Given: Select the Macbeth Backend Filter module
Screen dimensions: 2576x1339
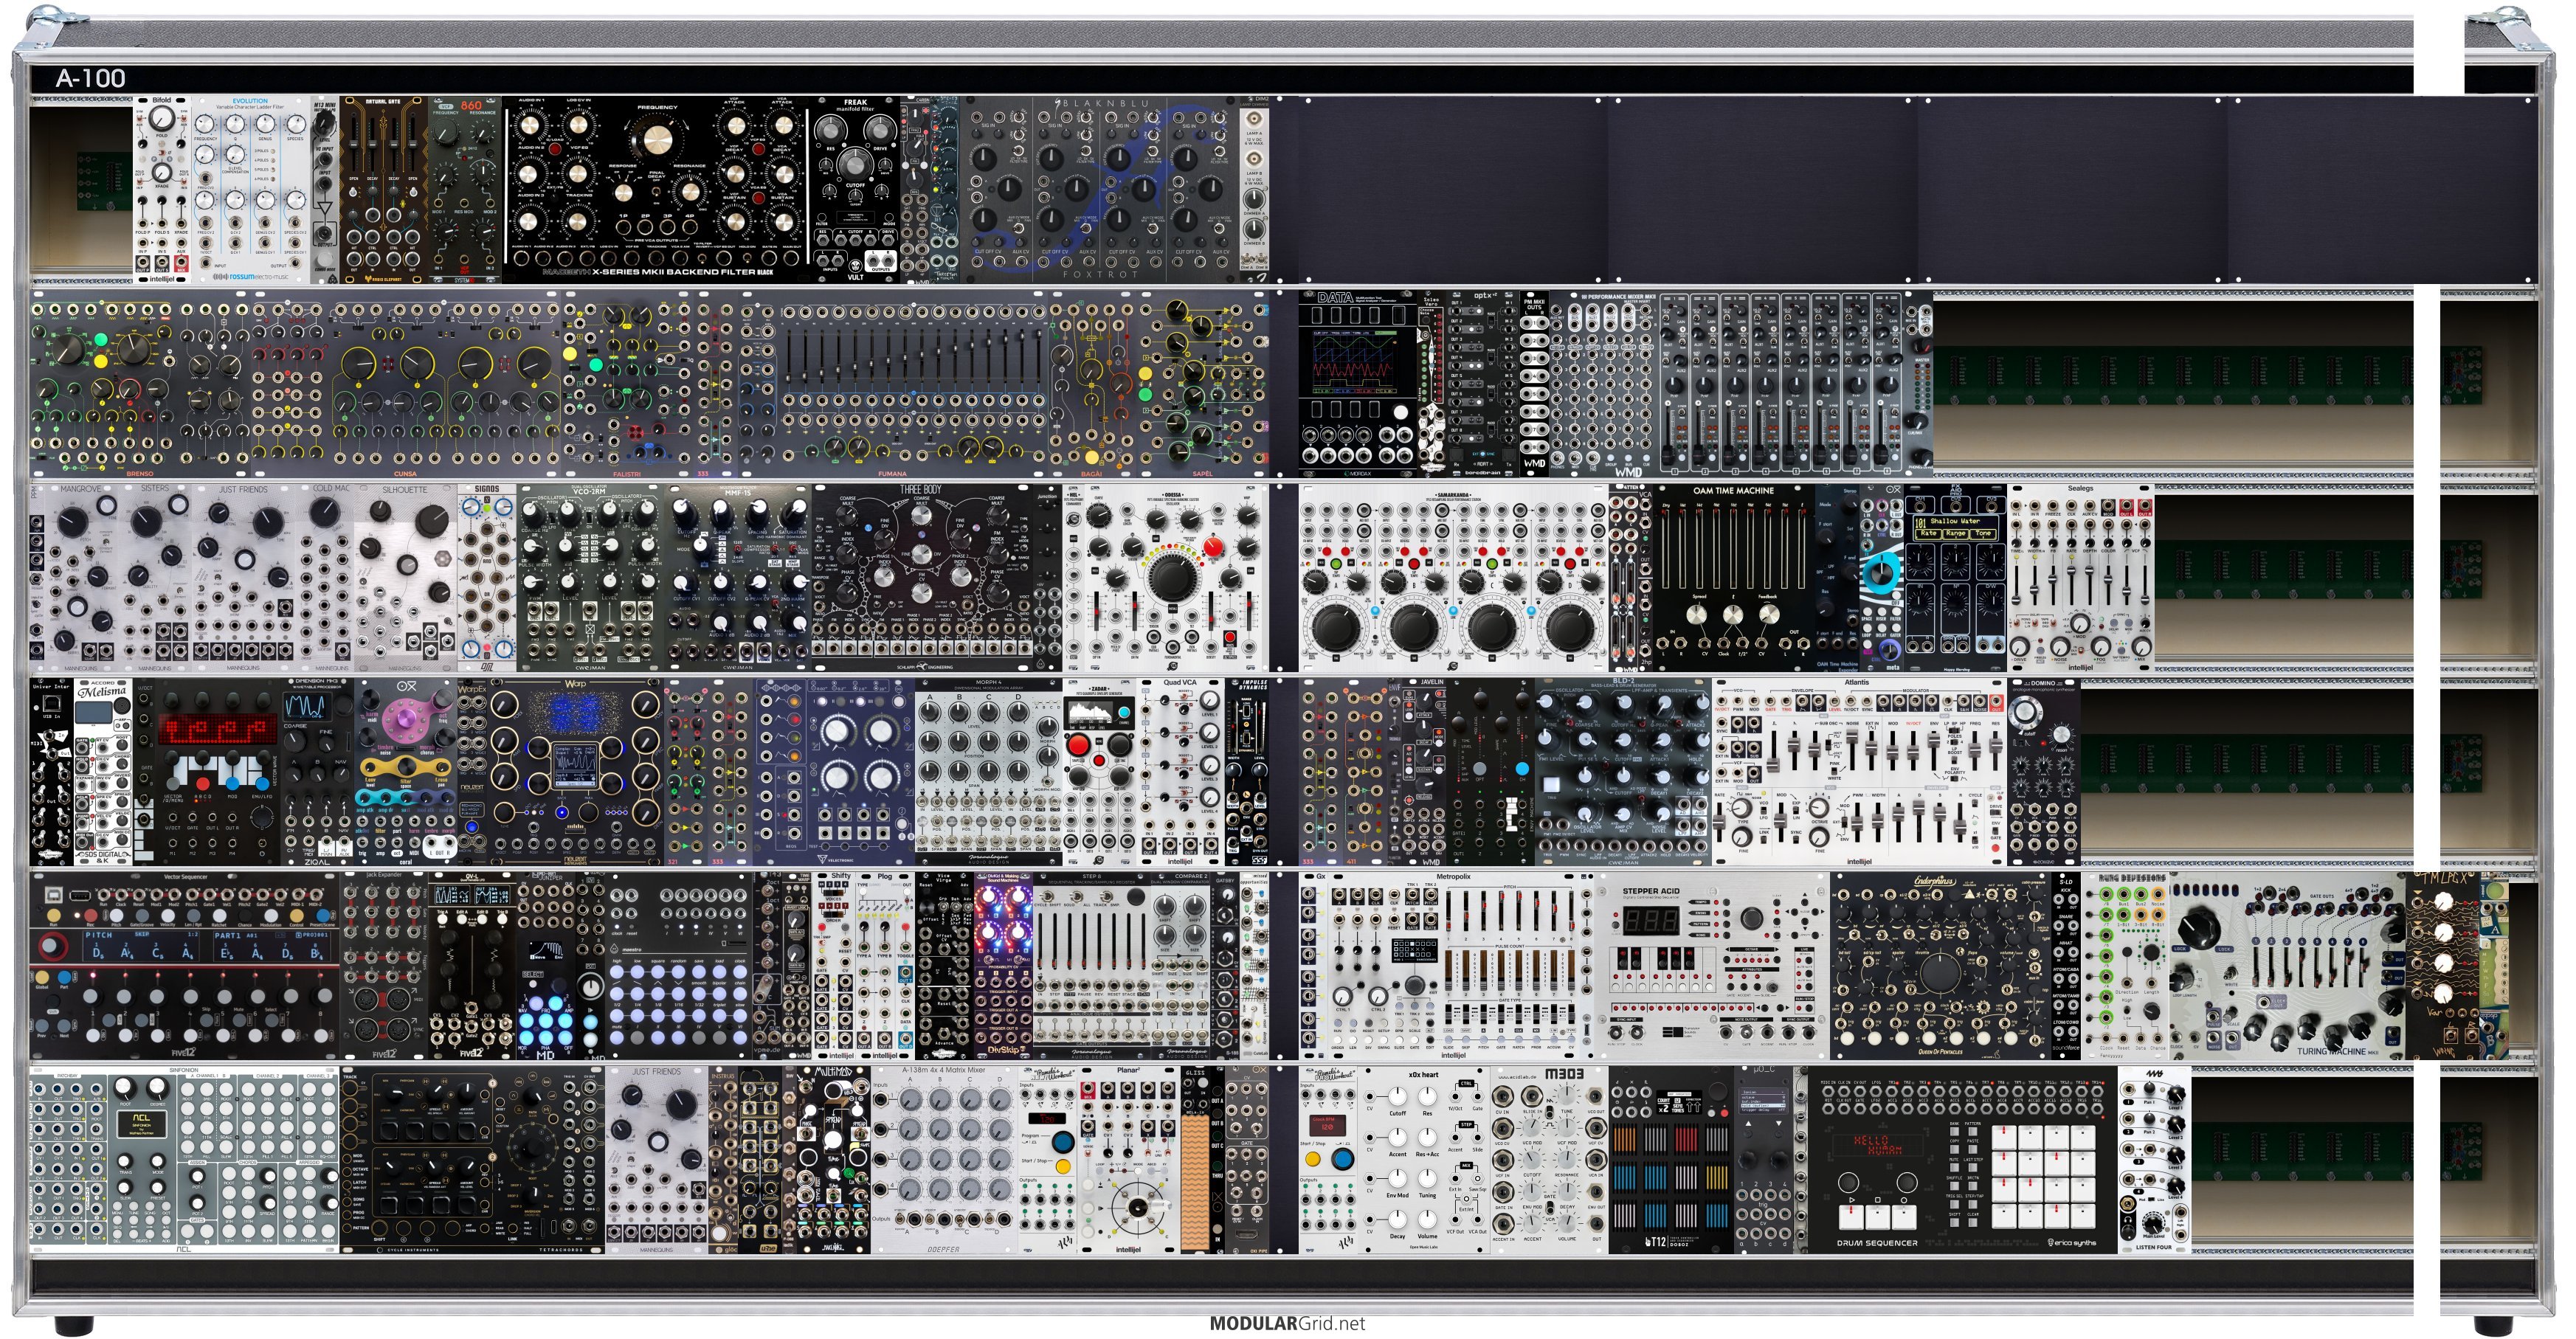Looking at the screenshot, I should point(655,190).
